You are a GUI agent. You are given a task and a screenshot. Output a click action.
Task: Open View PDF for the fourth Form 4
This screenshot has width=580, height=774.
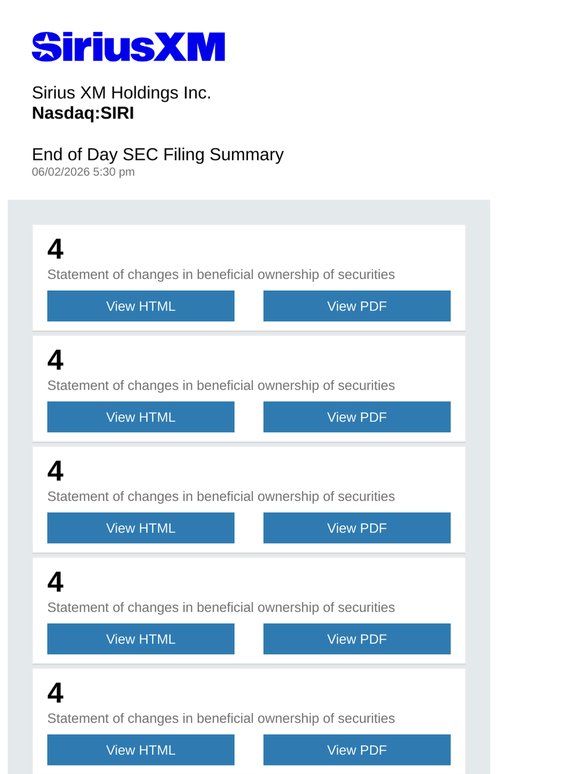357,639
